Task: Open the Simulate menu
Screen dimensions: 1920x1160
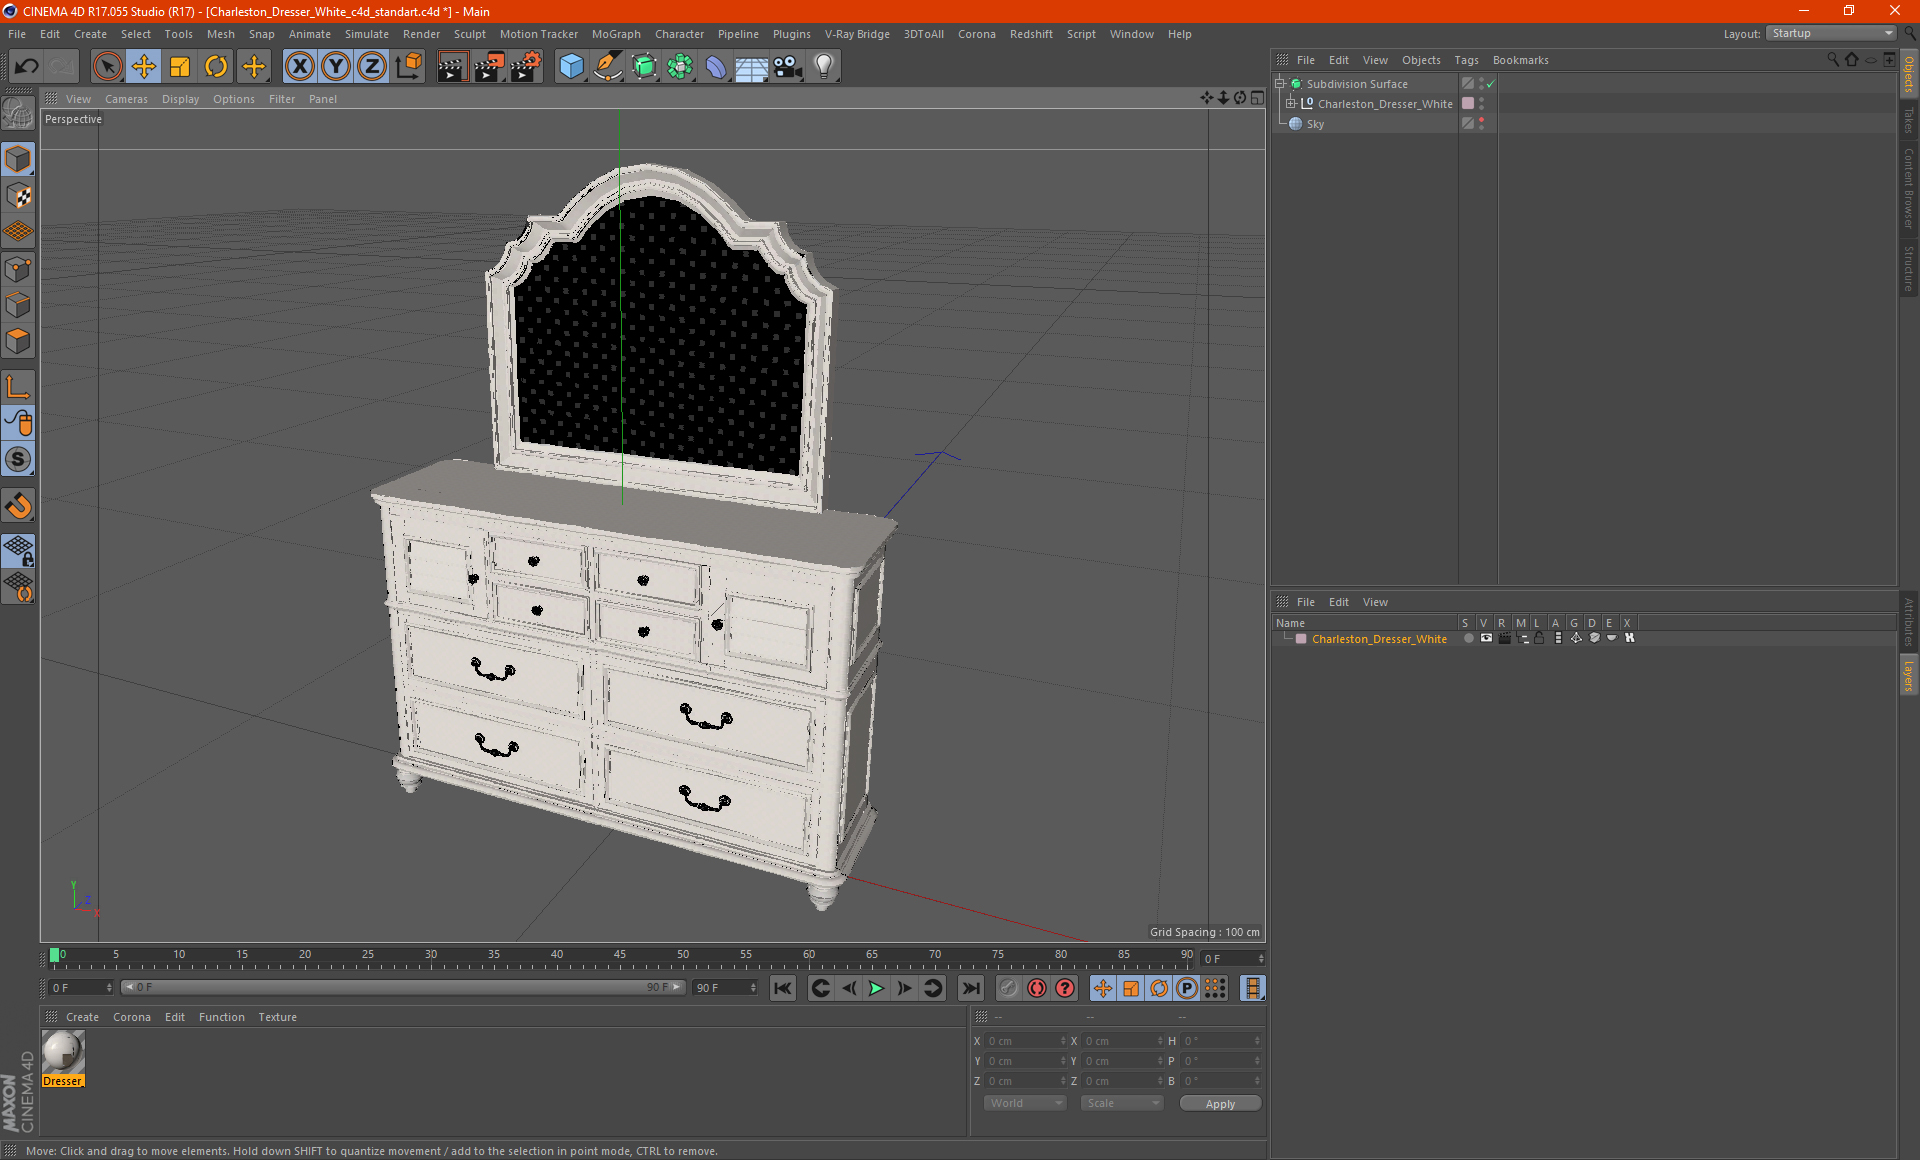Action: tap(367, 34)
